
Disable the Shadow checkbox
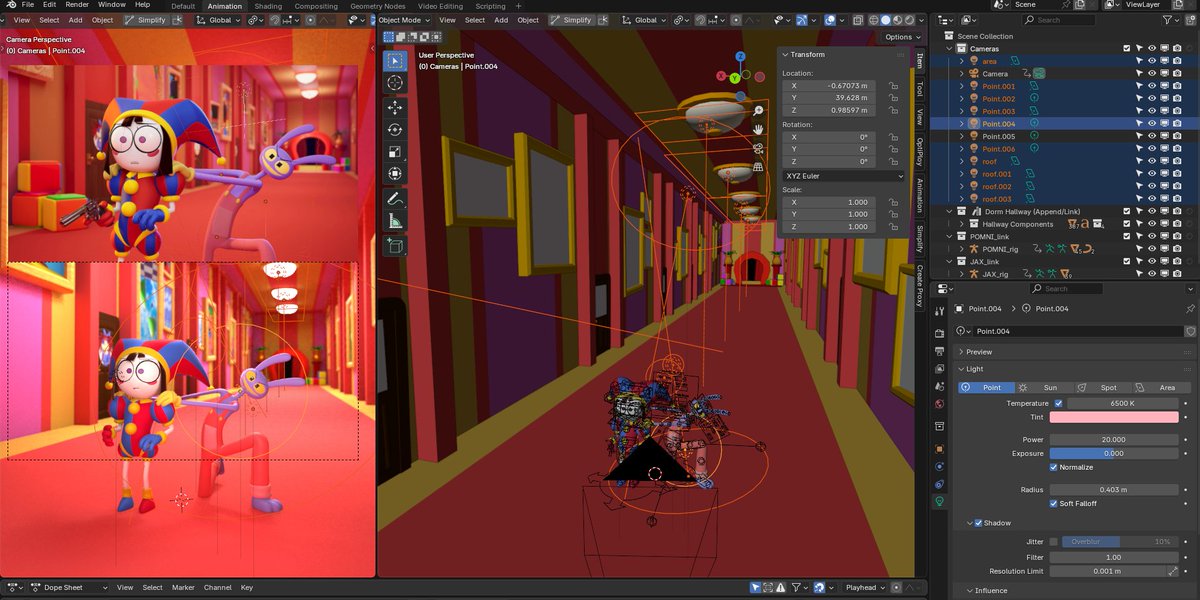pos(978,523)
